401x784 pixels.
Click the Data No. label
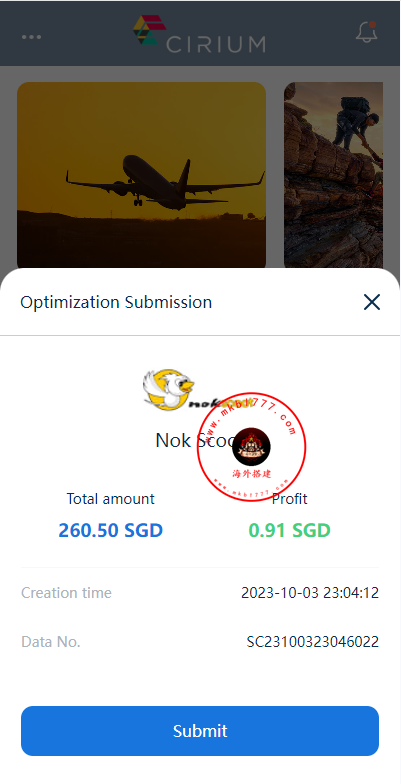click(50, 642)
